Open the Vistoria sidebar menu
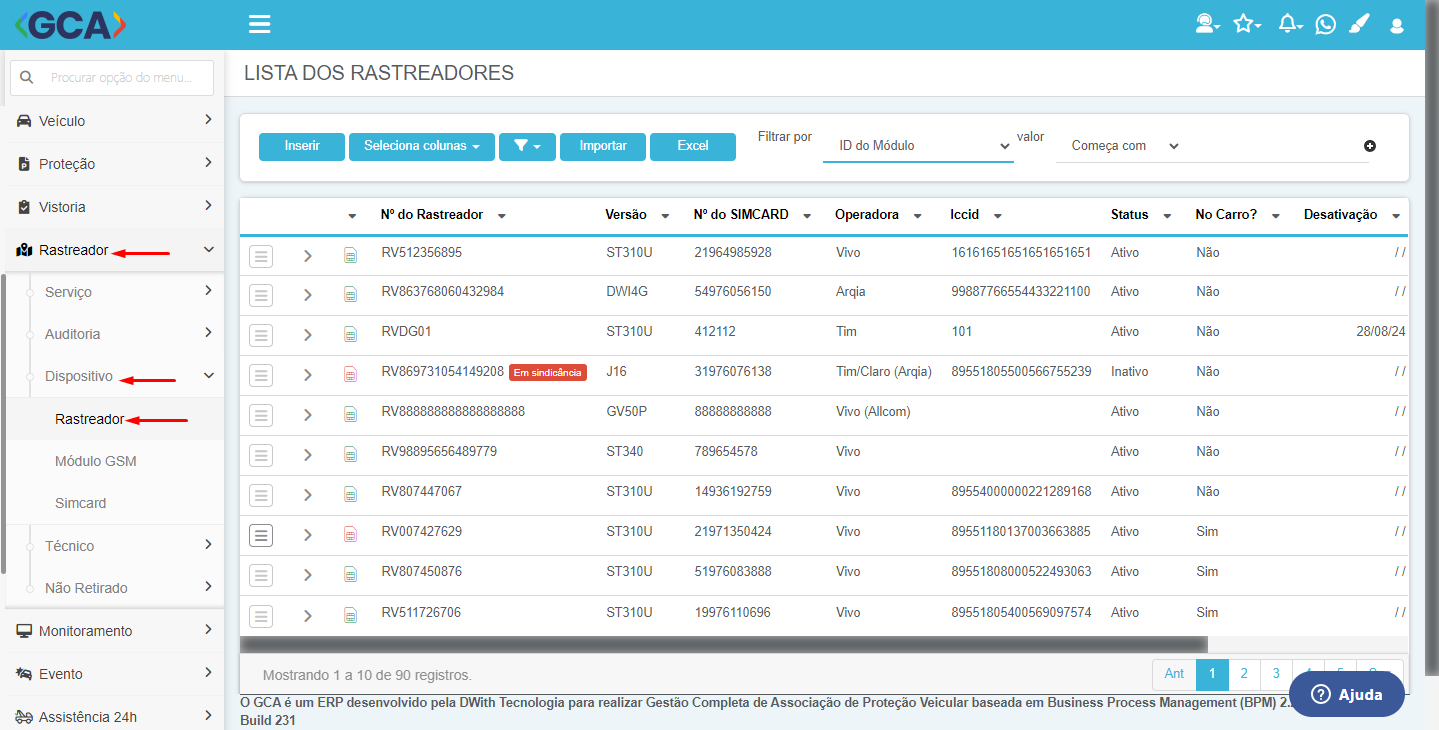The image size is (1439, 730). tap(113, 207)
